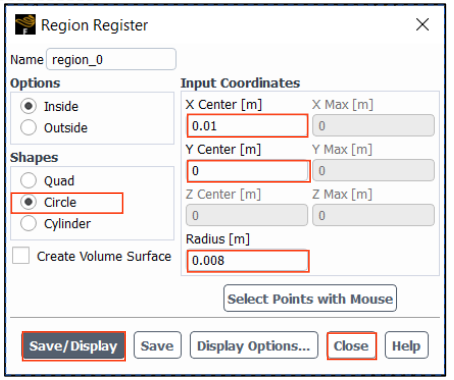
Task: Click the X Center input field
Action: click(247, 126)
